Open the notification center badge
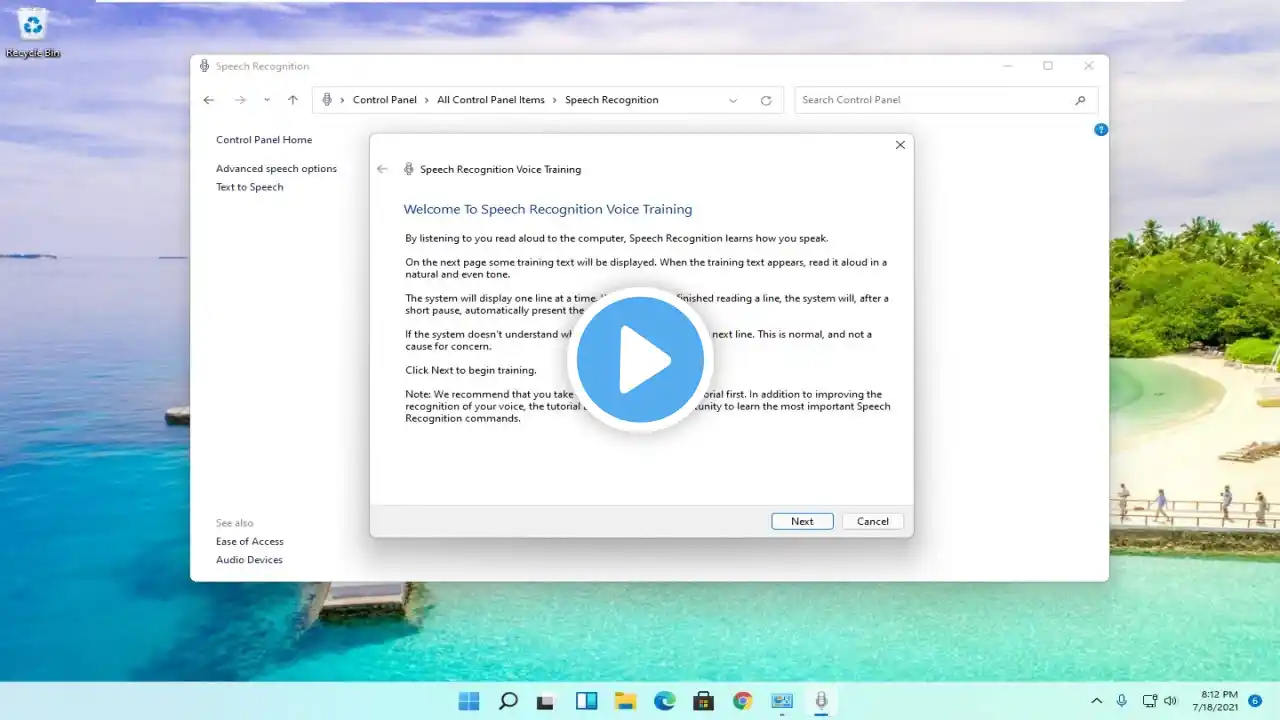This screenshot has height=720, width=1280. click(x=1255, y=701)
